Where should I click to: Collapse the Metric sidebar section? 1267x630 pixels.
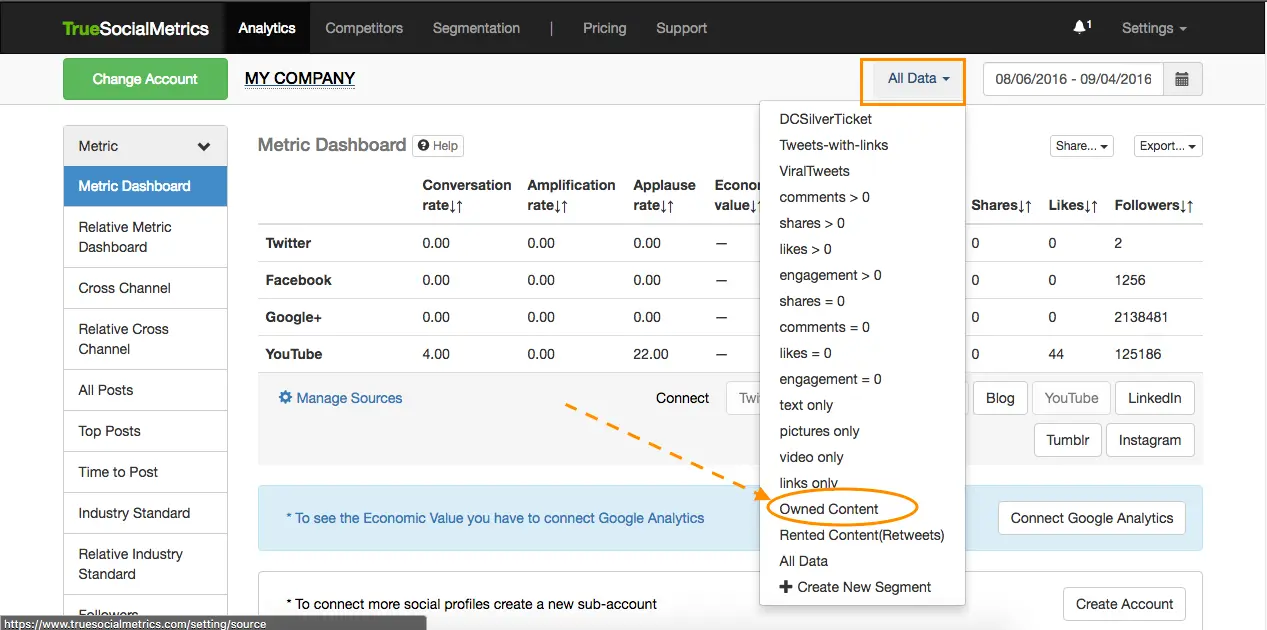tap(204, 146)
